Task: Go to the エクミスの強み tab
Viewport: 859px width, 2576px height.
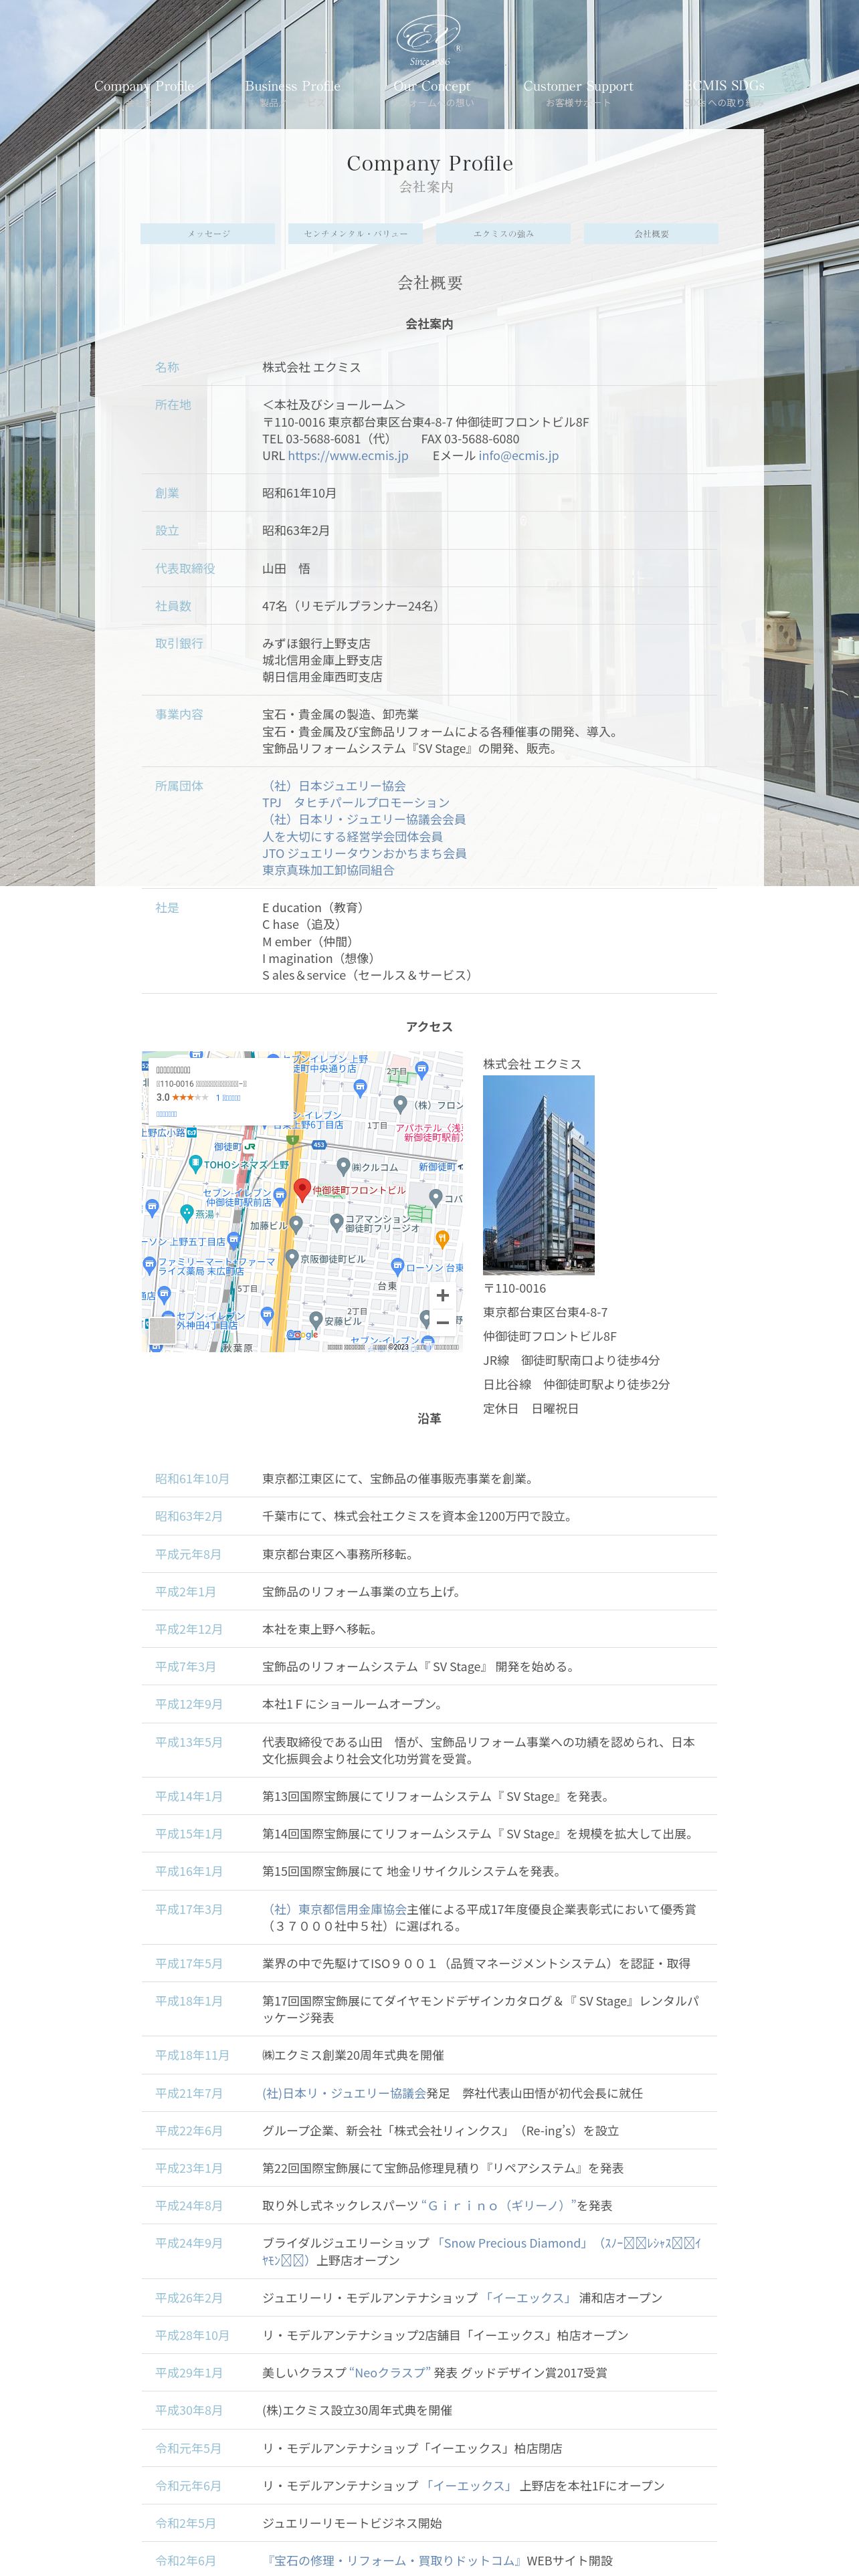Action: (503, 234)
